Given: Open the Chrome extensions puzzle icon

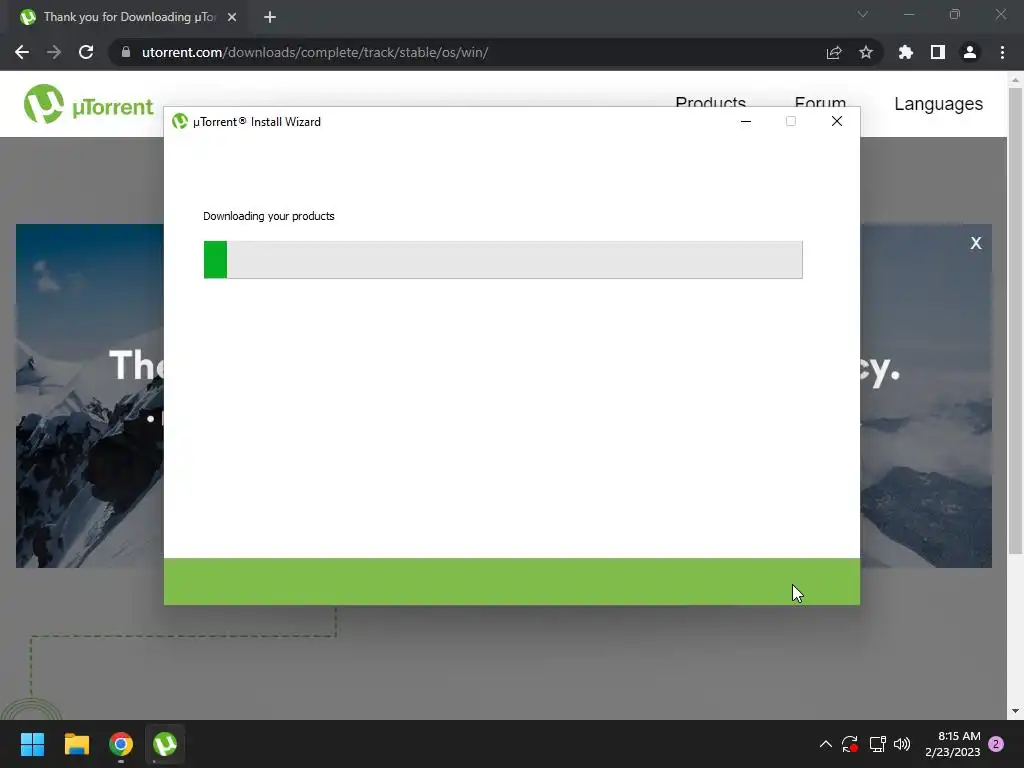Looking at the screenshot, I should tap(906, 52).
